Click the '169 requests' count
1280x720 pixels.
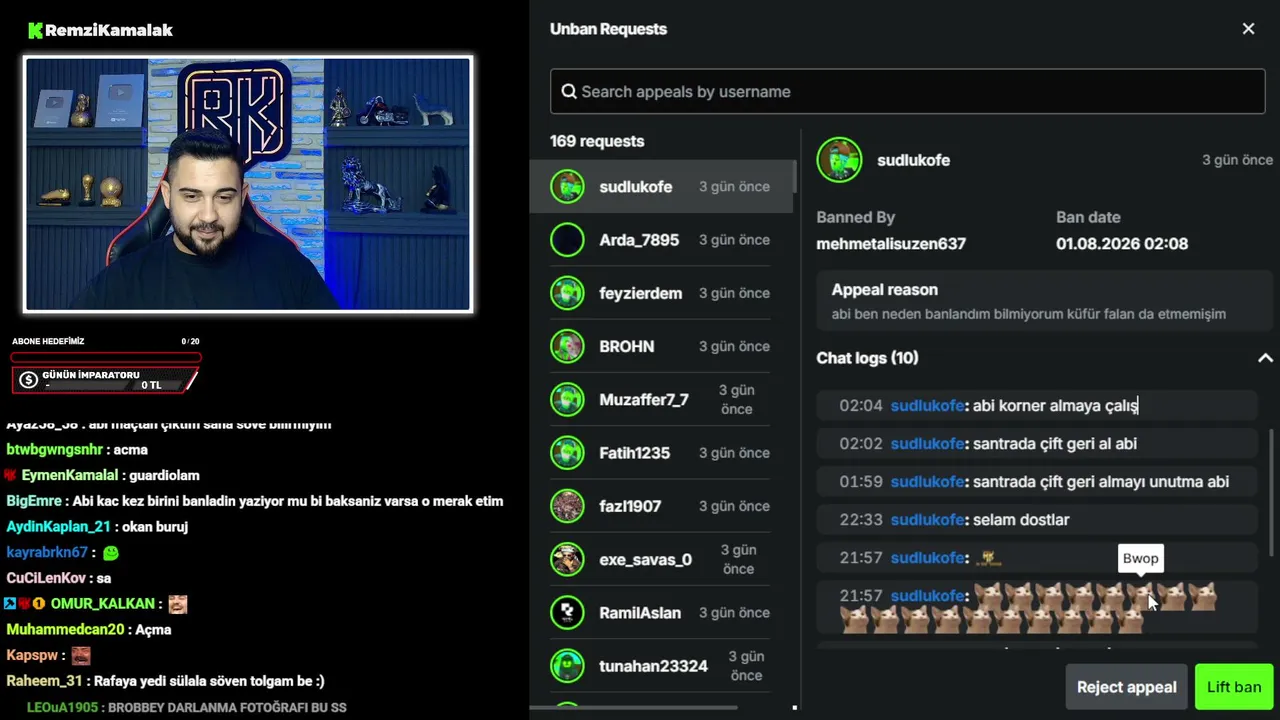pyautogui.click(x=597, y=141)
